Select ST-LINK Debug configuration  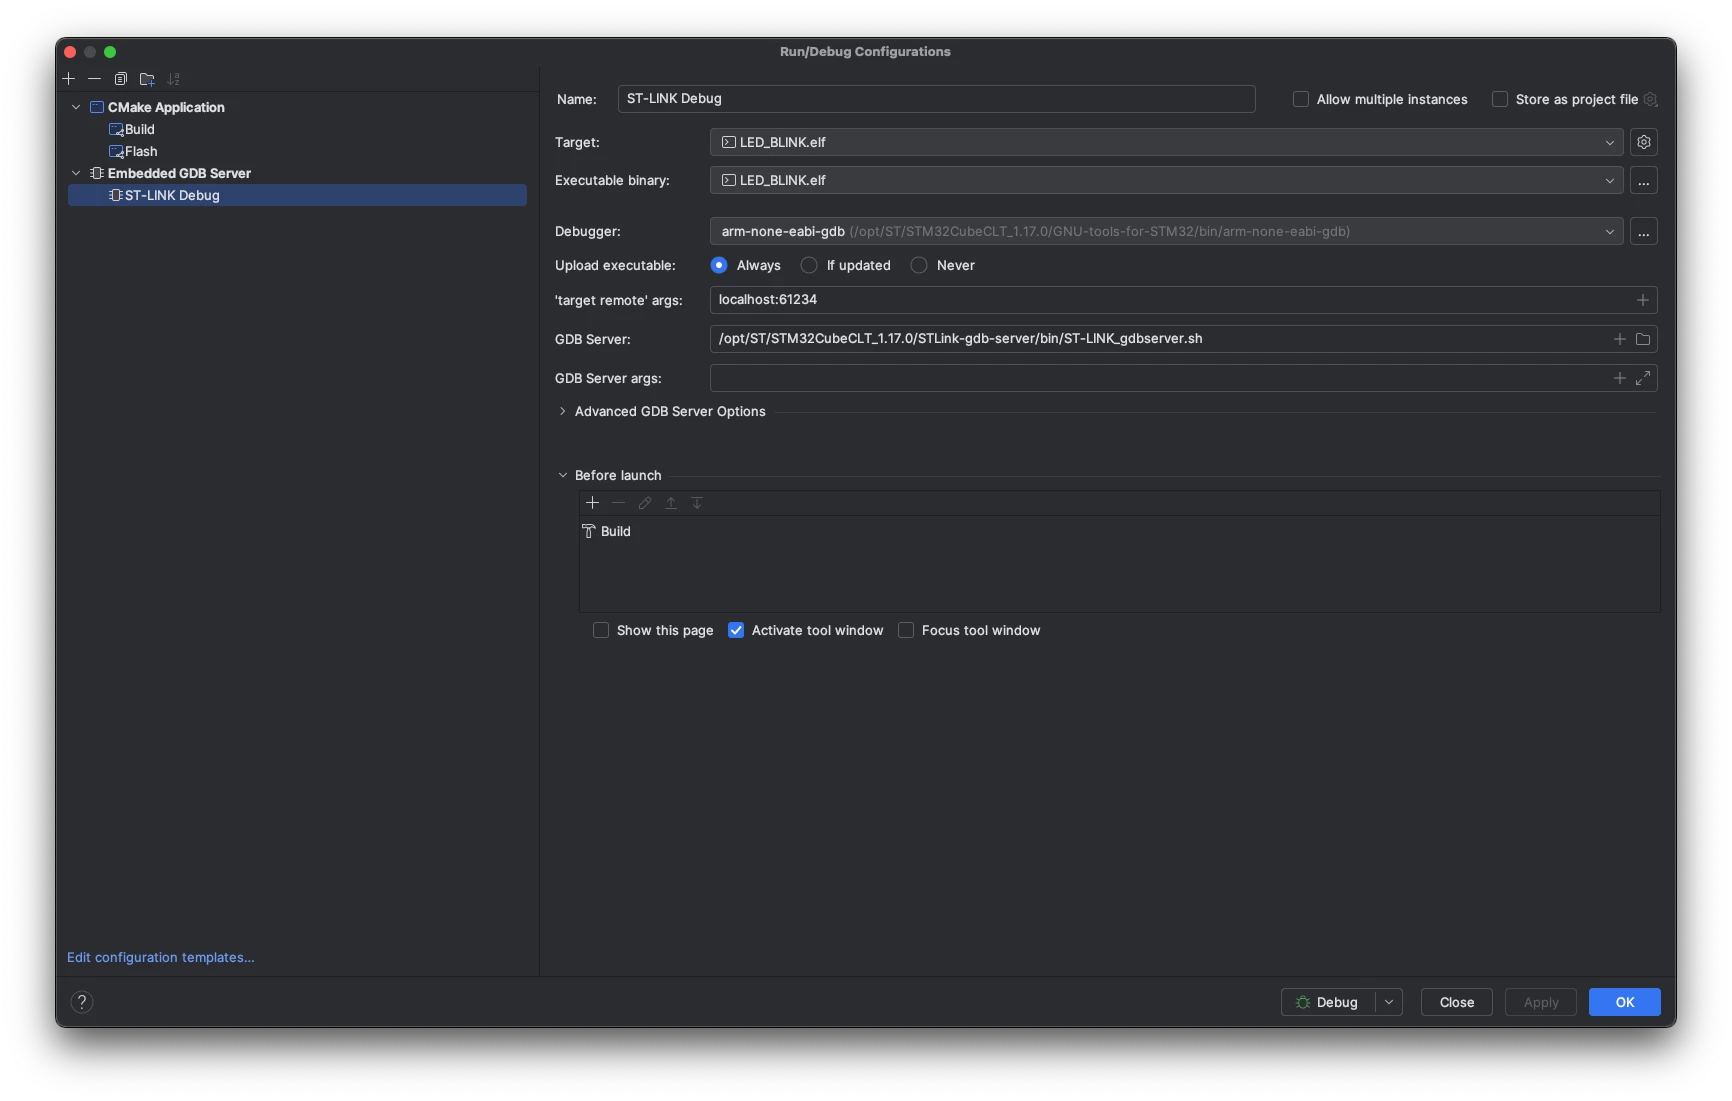(297, 195)
